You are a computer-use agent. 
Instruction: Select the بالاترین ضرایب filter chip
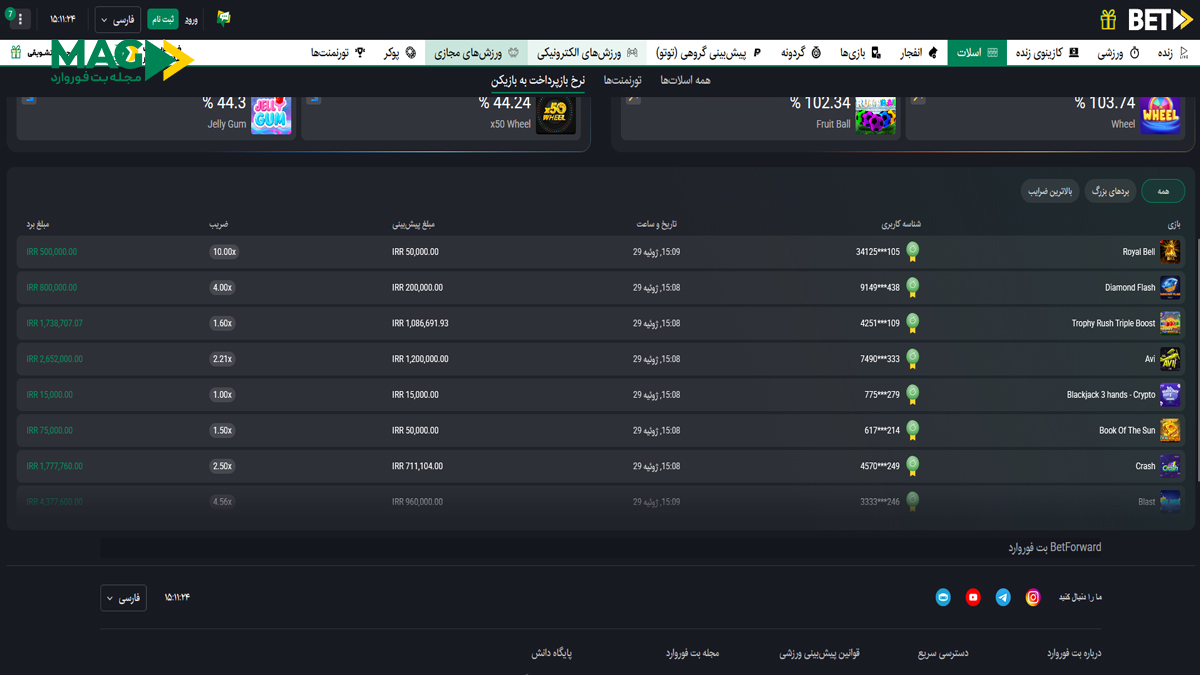coord(1050,191)
